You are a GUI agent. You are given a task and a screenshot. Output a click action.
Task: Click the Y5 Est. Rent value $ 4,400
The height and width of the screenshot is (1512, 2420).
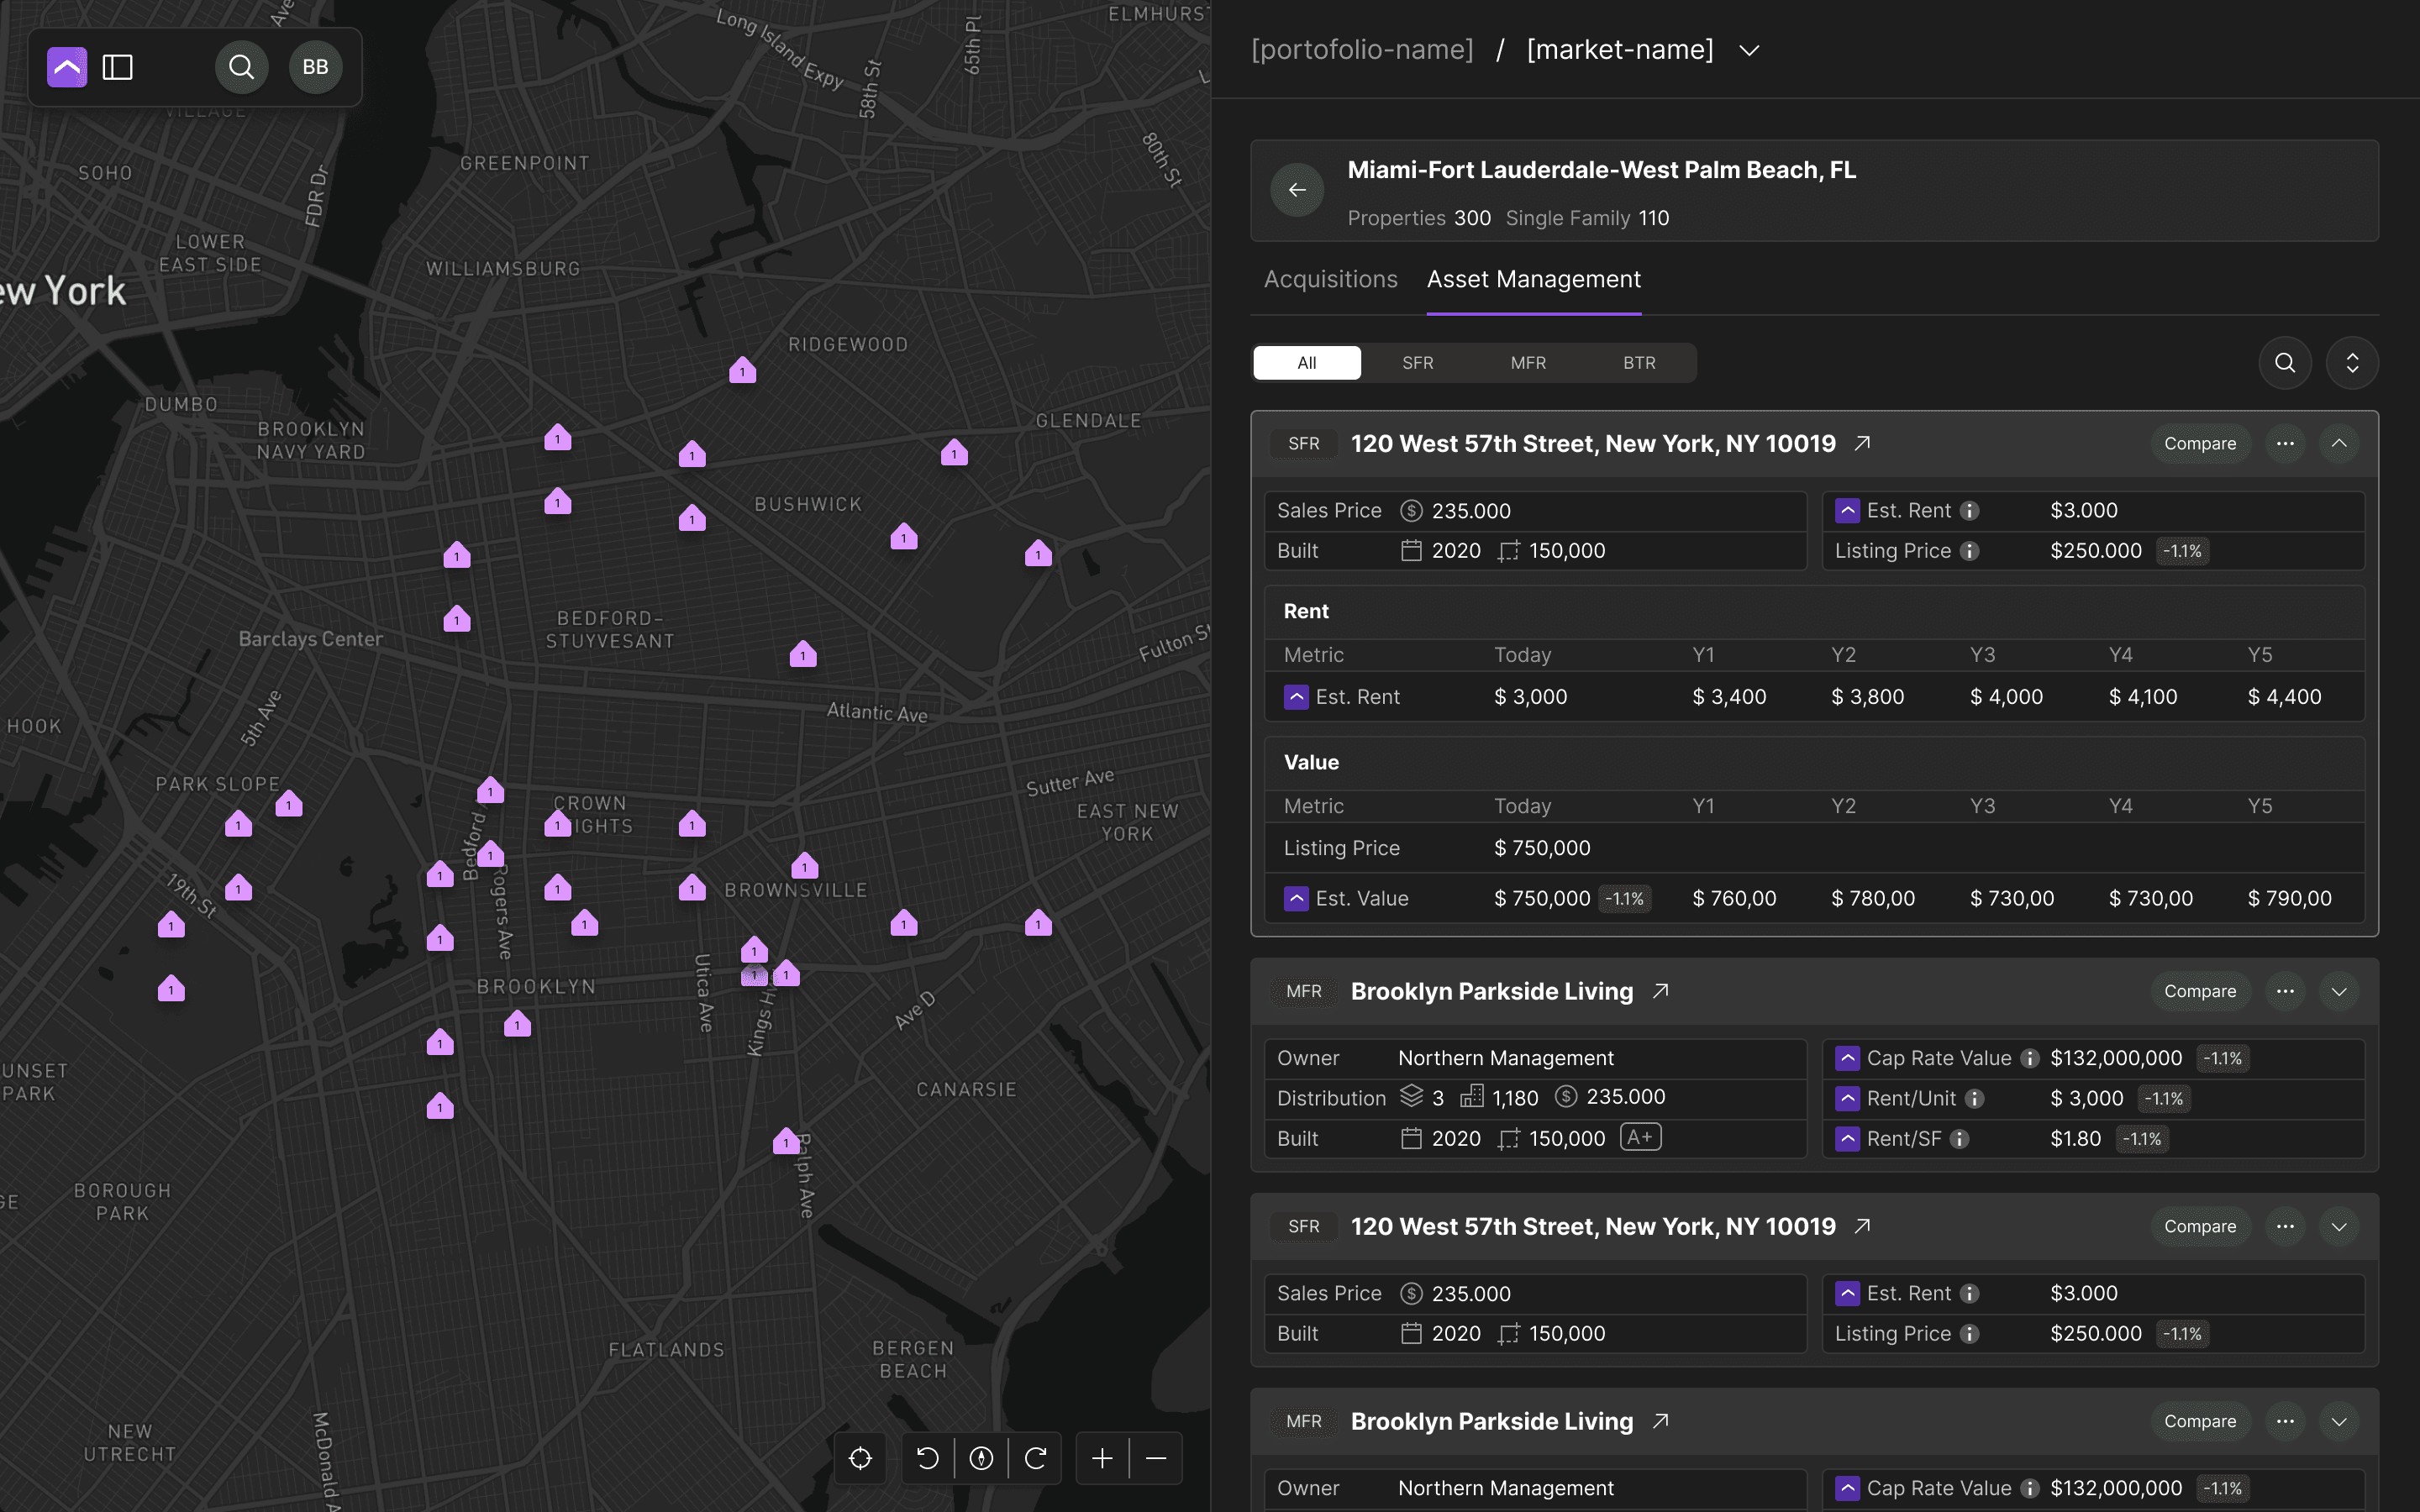point(2285,697)
